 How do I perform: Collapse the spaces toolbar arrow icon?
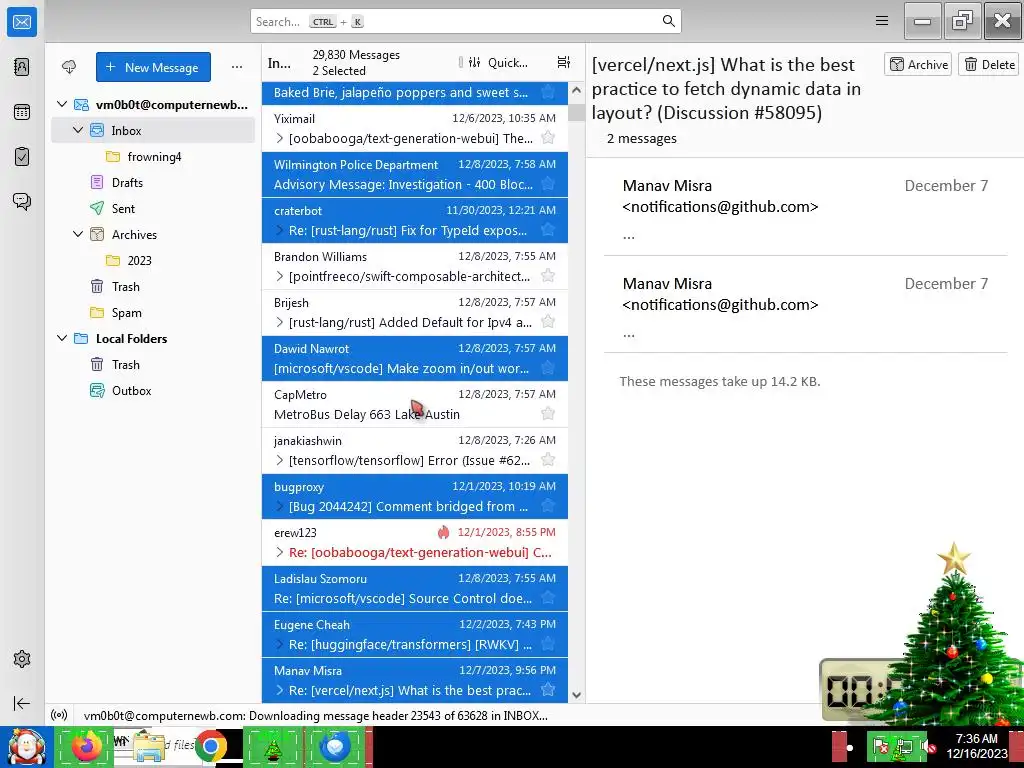(x=22, y=703)
